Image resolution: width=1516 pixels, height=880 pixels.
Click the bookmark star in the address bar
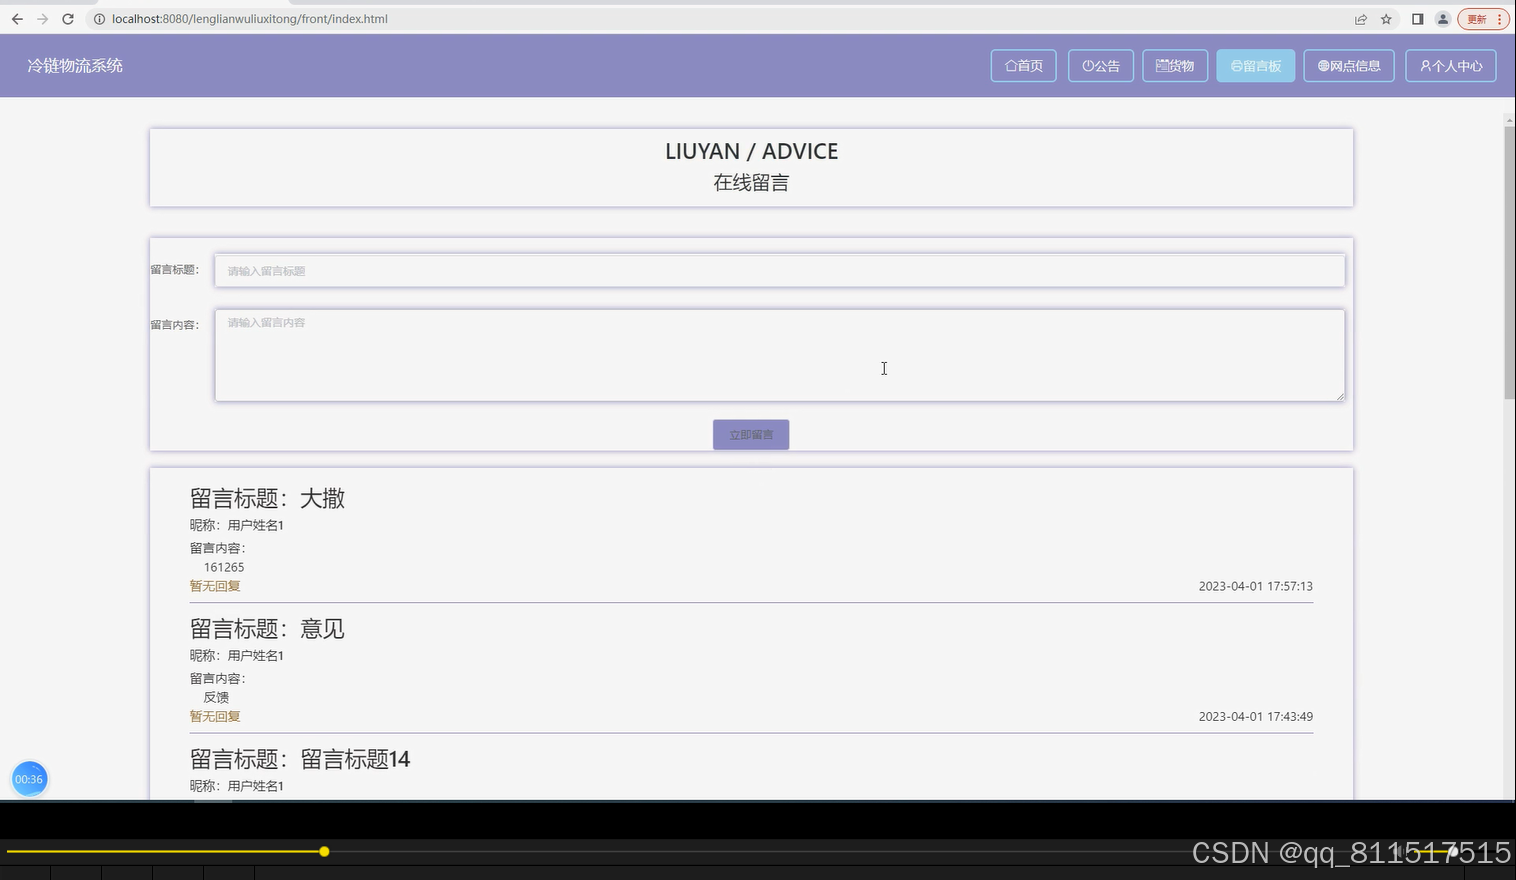click(1386, 18)
